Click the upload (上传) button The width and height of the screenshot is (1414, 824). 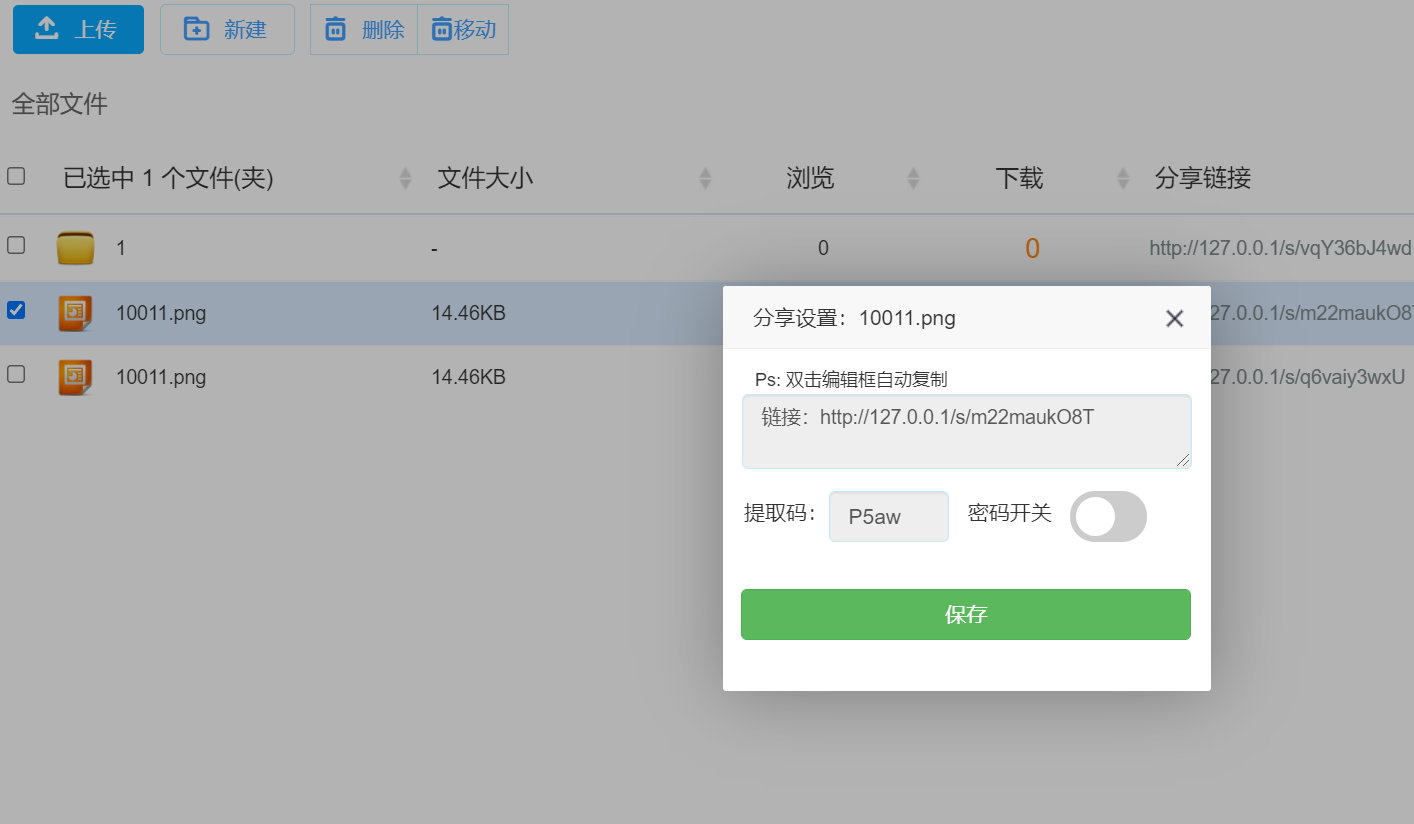(x=78, y=29)
